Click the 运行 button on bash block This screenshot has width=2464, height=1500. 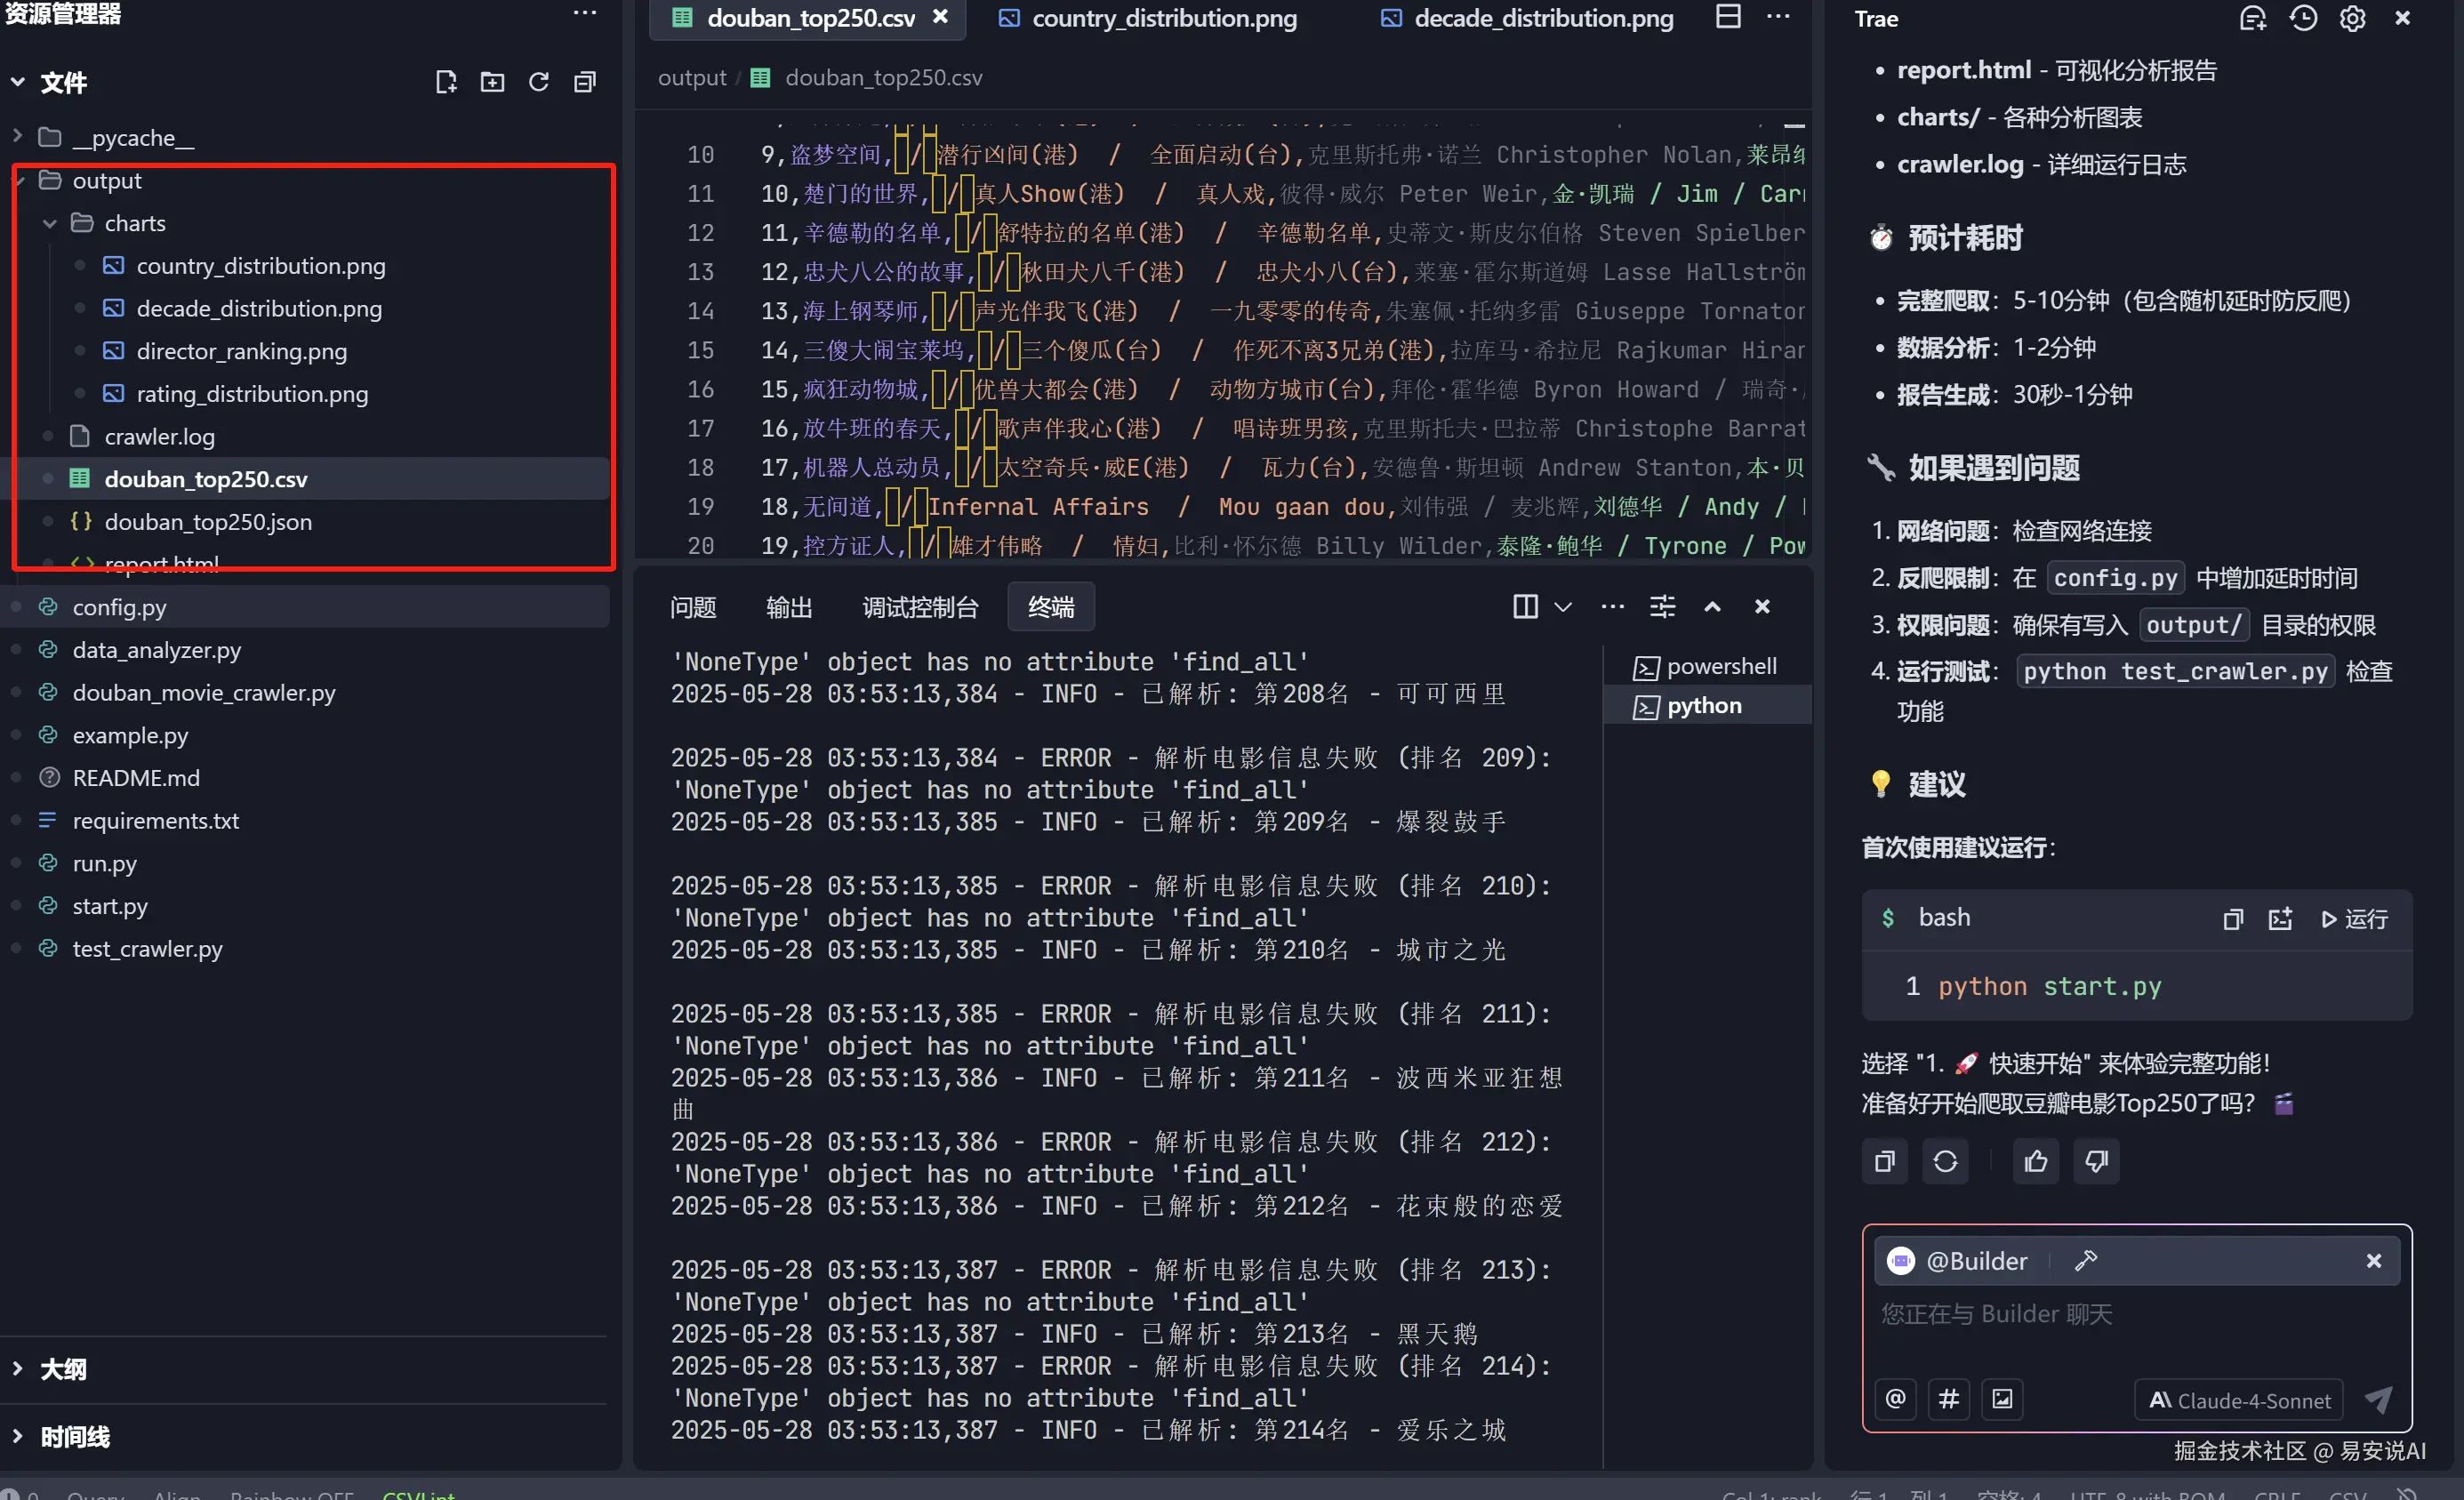(2354, 918)
